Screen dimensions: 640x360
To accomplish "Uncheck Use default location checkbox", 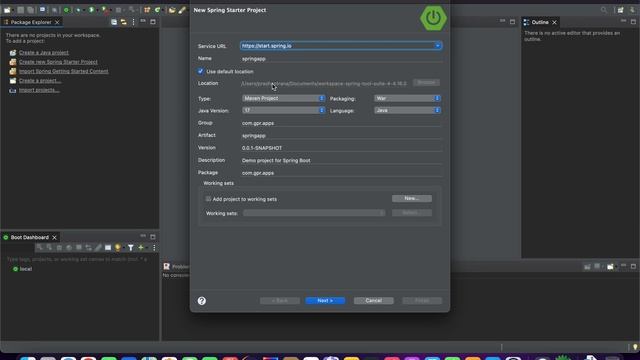I will pos(200,71).
